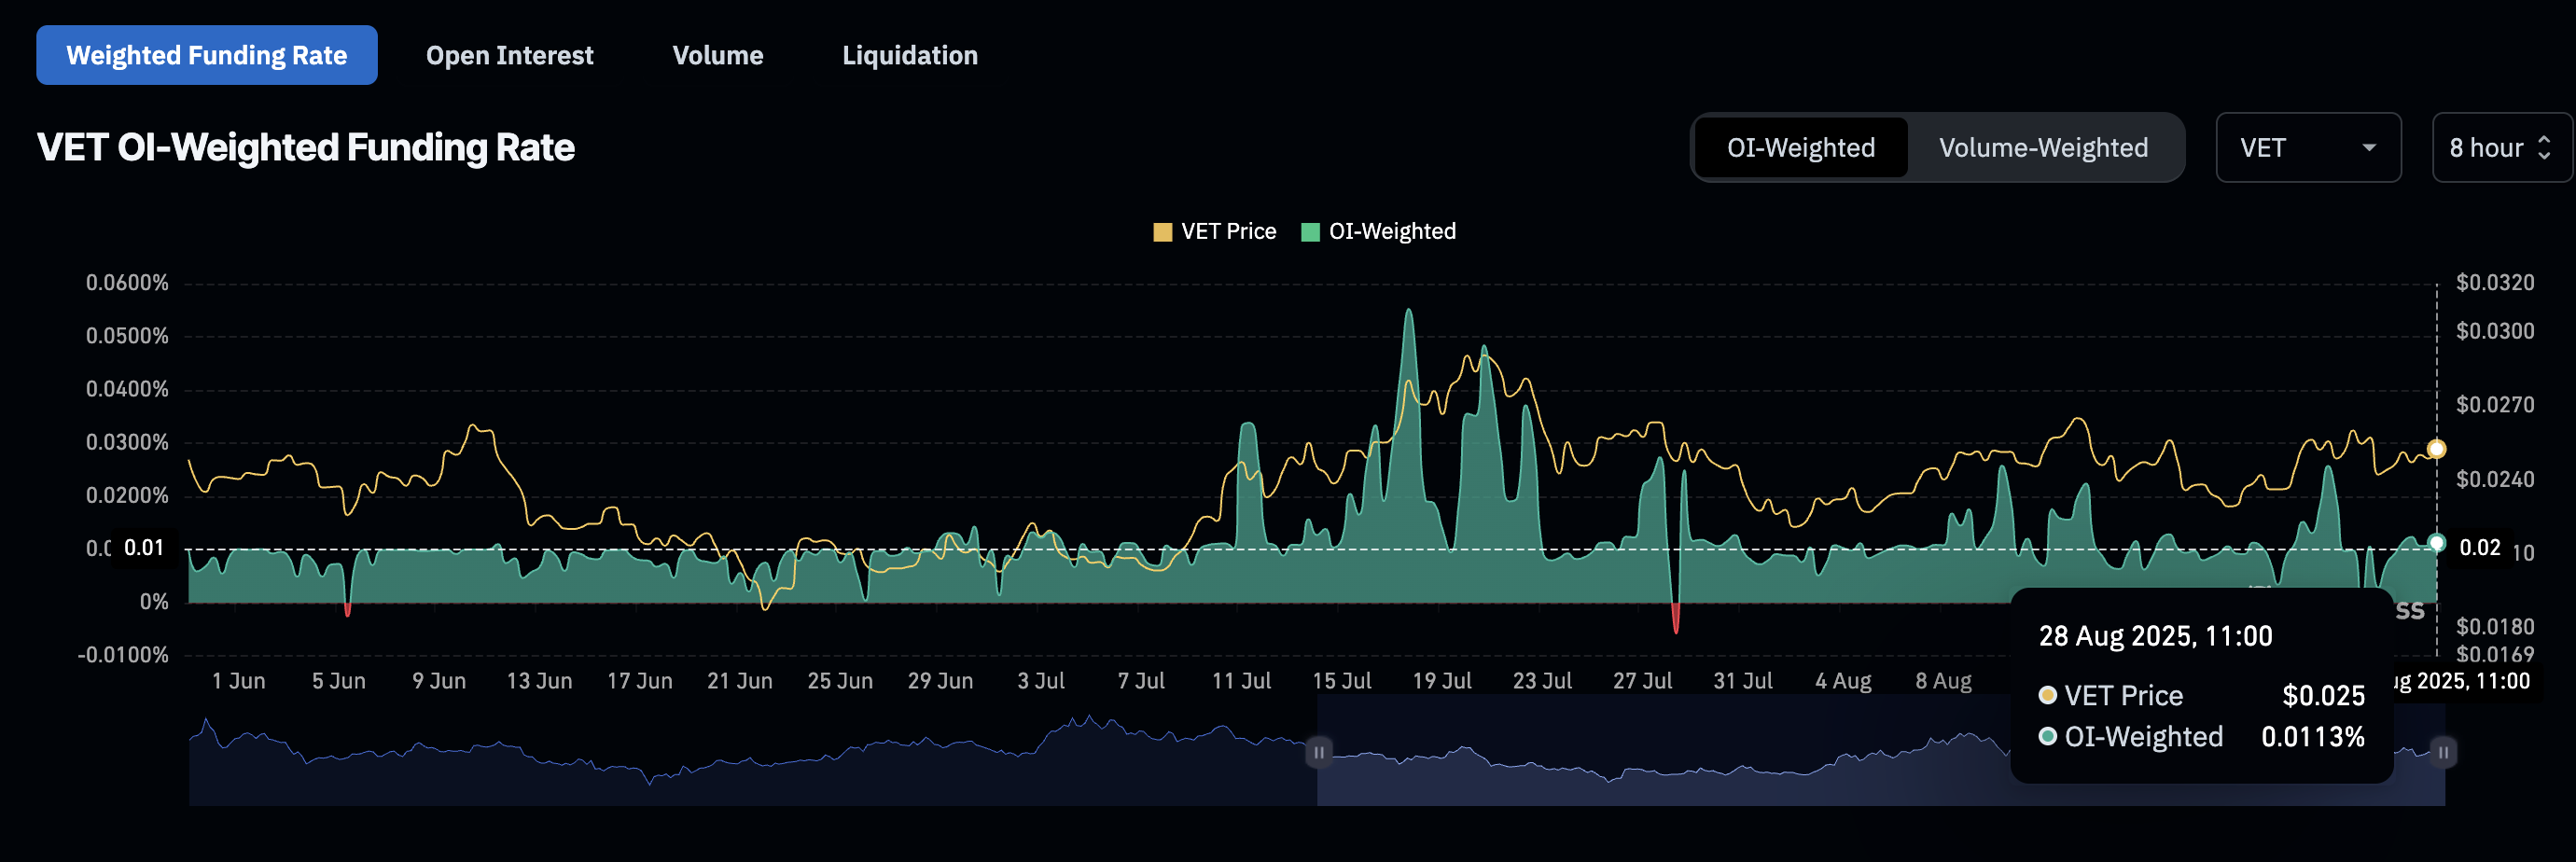Click the "$0.0169" price axis label
This screenshot has width=2576, height=862.
click(x=2495, y=655)
